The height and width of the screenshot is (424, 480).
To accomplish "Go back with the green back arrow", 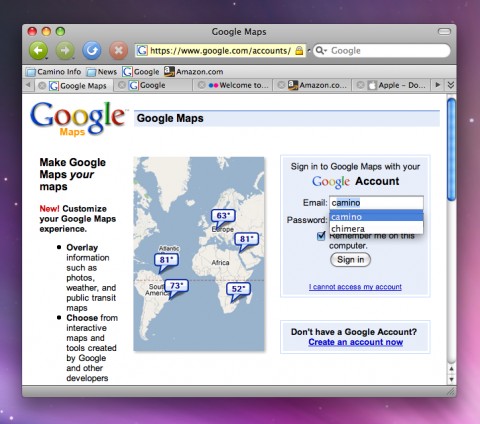I will point(38,51).
